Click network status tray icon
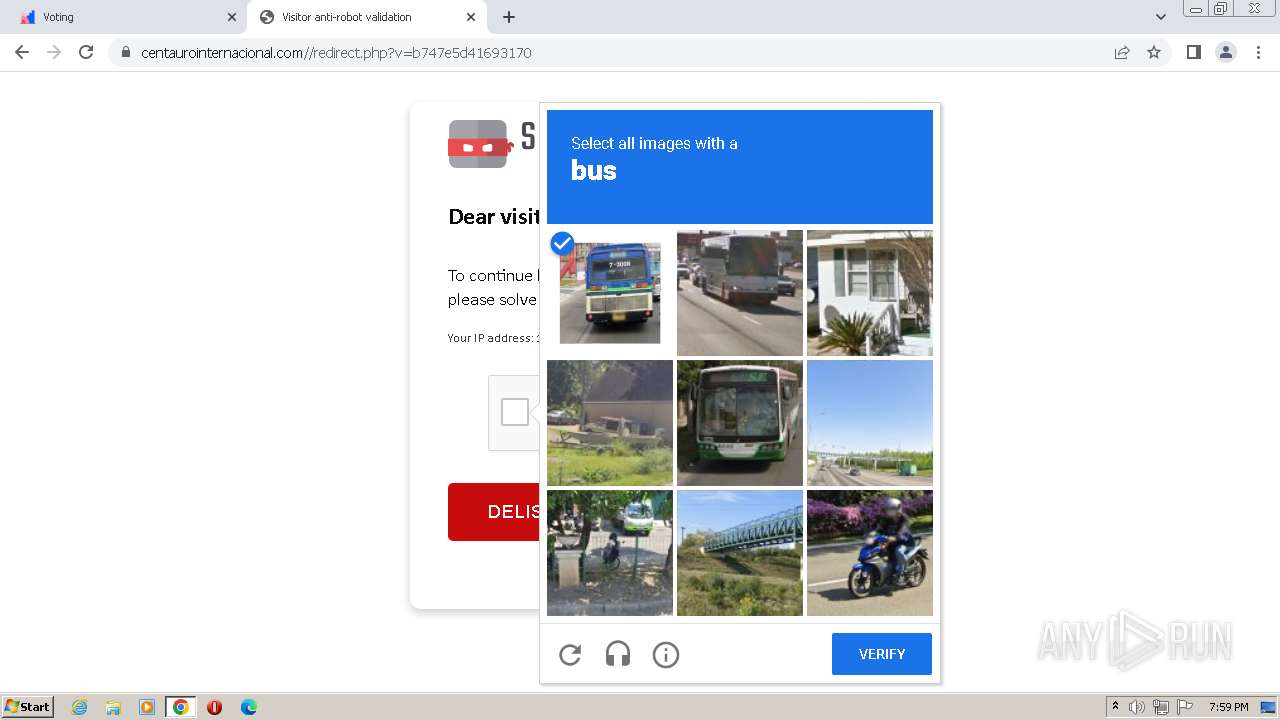1280x720 pixels. [1161, 707]
